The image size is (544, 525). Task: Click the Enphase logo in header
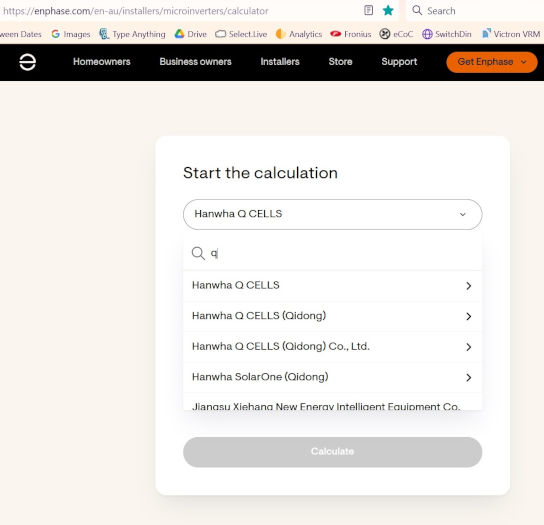point(27,62)
